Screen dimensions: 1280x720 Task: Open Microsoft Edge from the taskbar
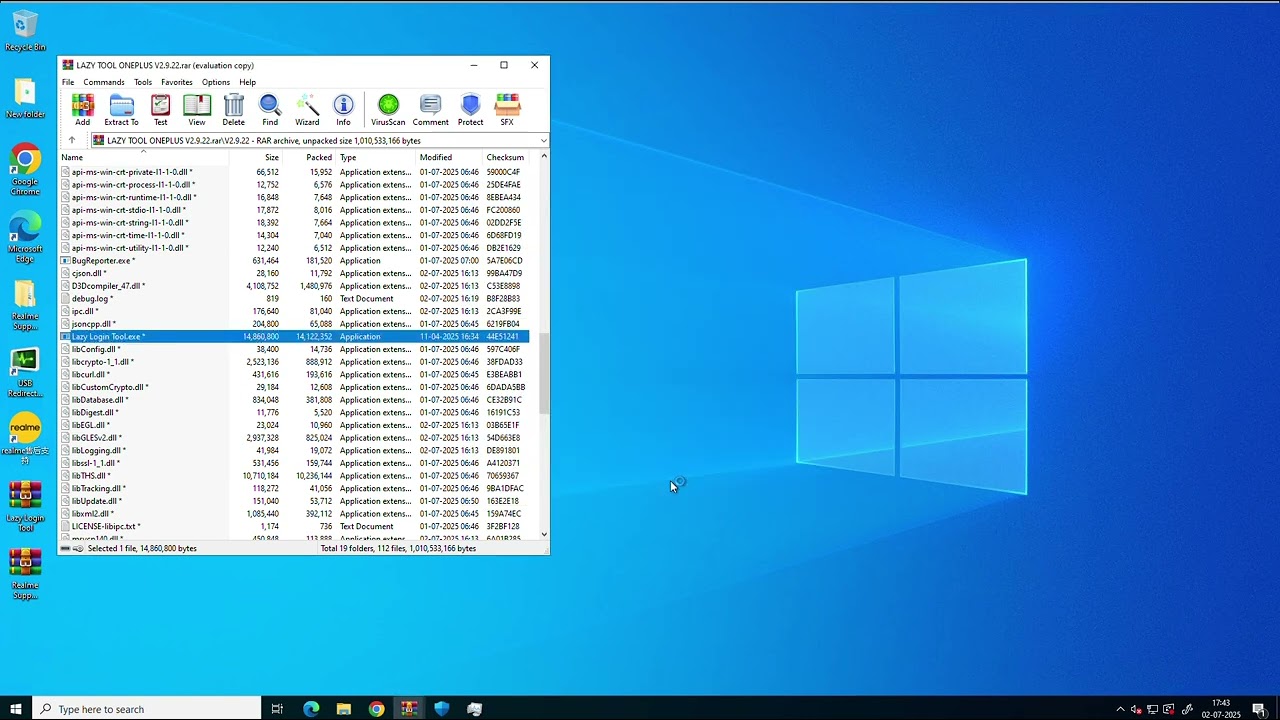(311, 709)
